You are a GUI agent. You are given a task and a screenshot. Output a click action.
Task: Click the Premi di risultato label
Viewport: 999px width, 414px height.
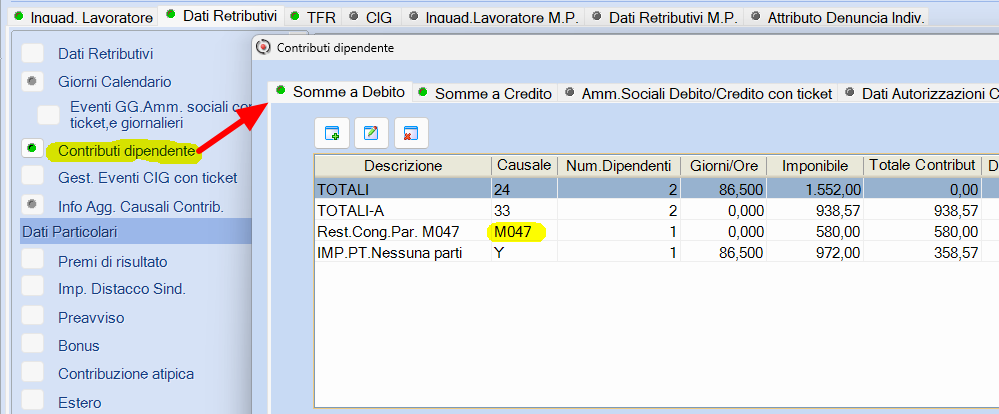[113, 261]
